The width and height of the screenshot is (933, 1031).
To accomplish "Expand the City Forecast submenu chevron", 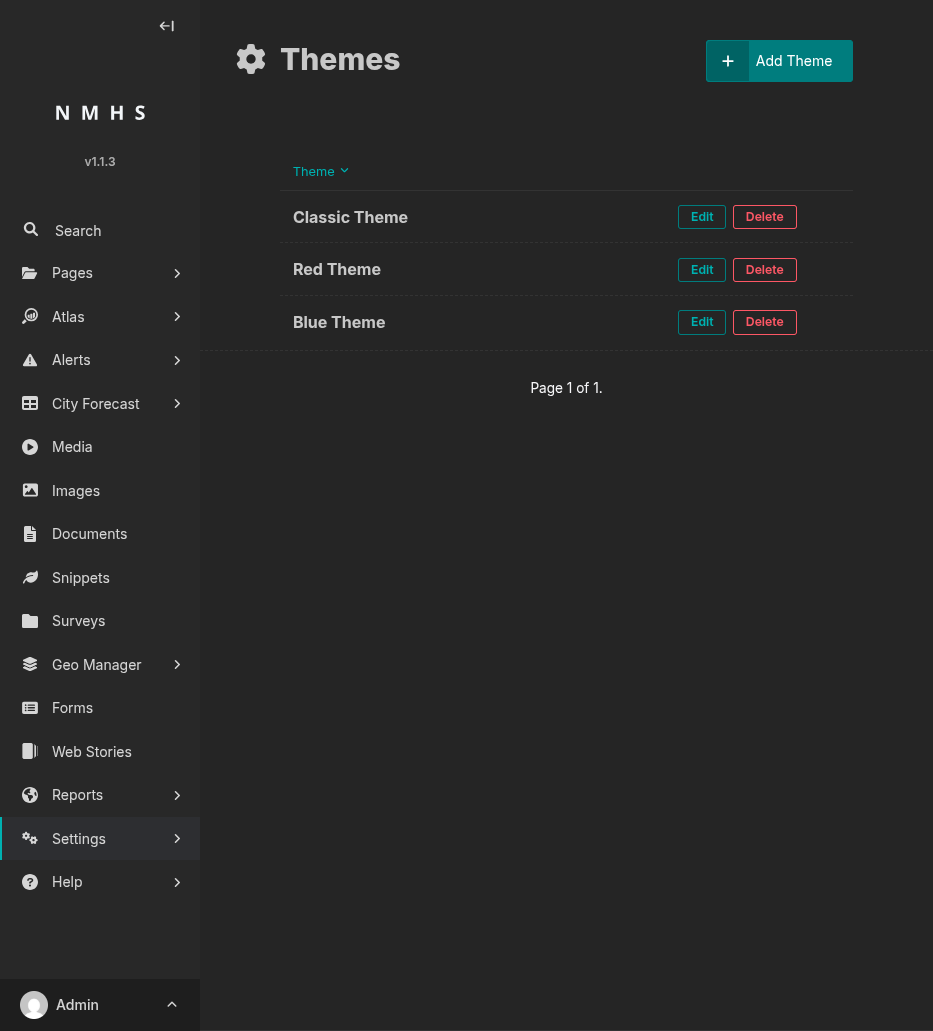I will coord(177,404).
